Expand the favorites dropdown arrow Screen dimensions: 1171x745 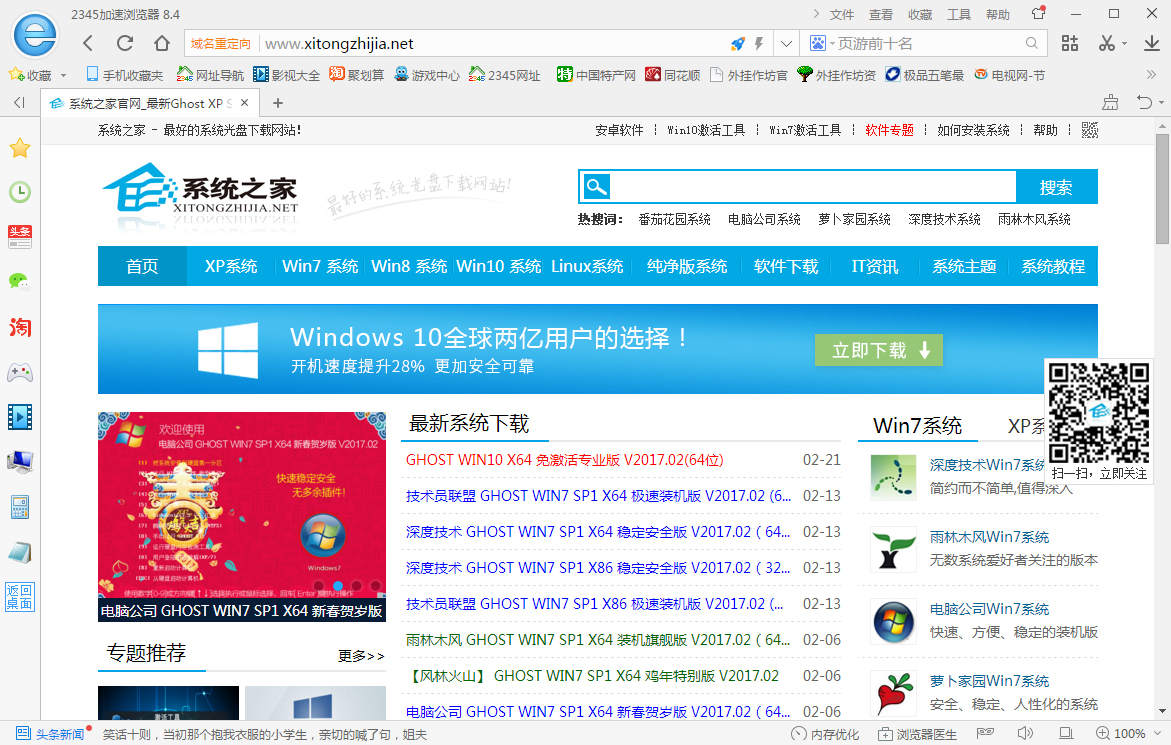(63, 75)
